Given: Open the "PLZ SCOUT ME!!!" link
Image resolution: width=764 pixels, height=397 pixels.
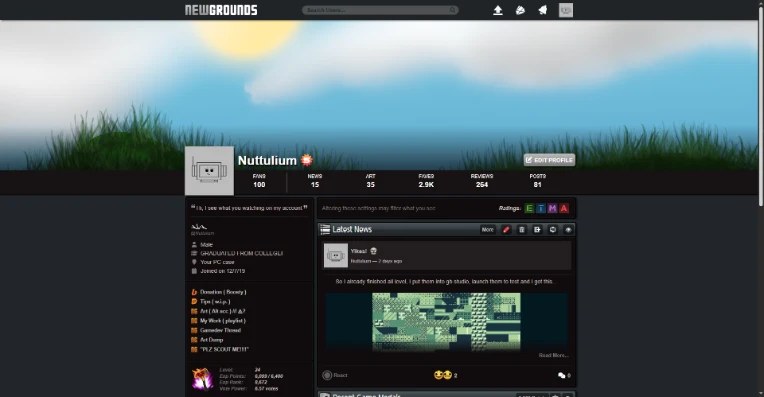Looking at the screenshot, I should pos(224,349).
